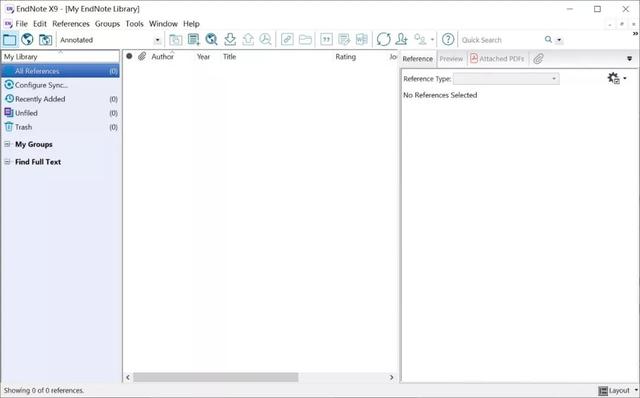Click the Quick Search magnifier icon
640x398 pixels.
pos(549,40)
